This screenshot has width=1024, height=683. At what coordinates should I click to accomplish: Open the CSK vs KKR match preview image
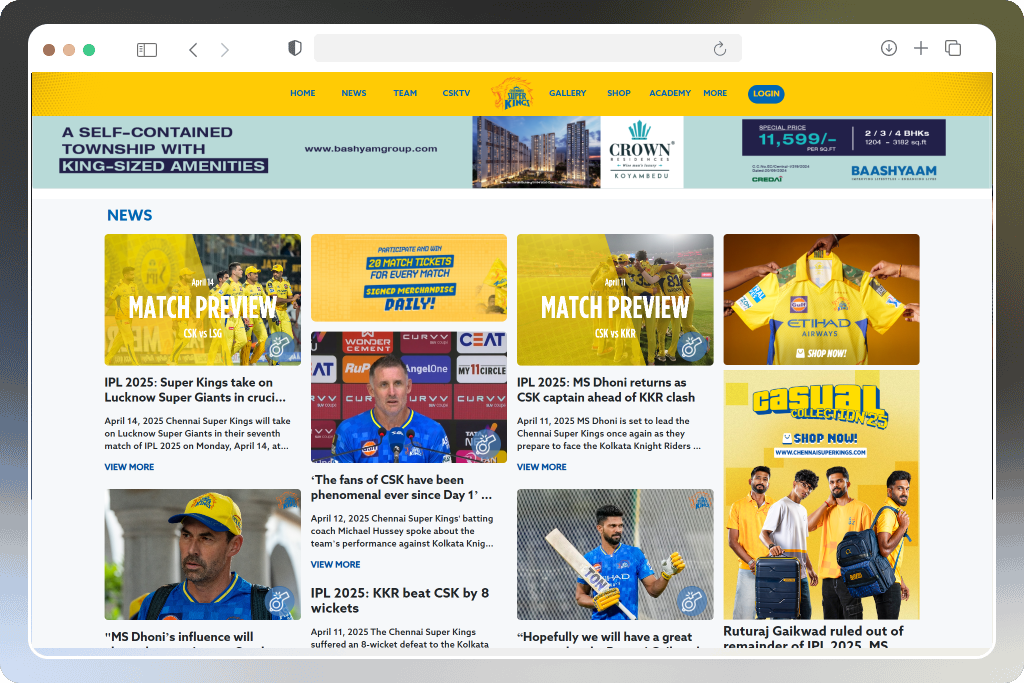pos(615,300)
